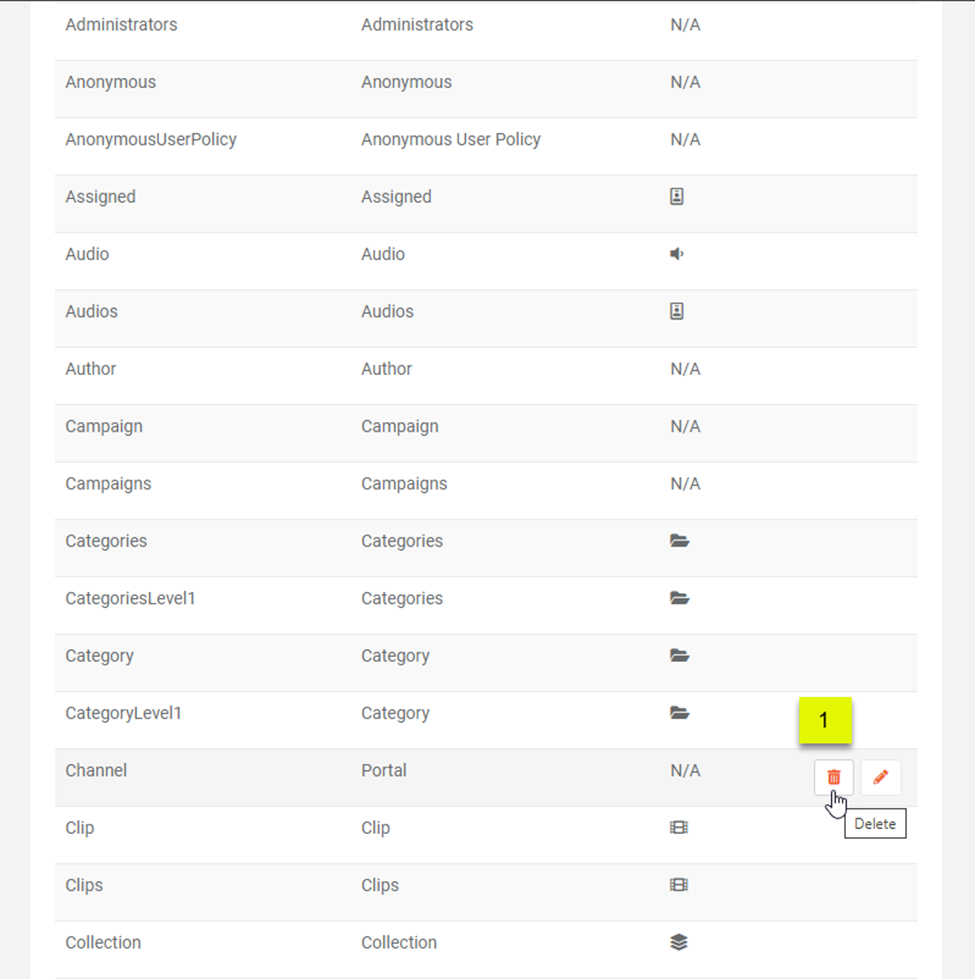The image size is (975, 979).
Task: Click the film icon in Clips row
Action: pos(679,885)
